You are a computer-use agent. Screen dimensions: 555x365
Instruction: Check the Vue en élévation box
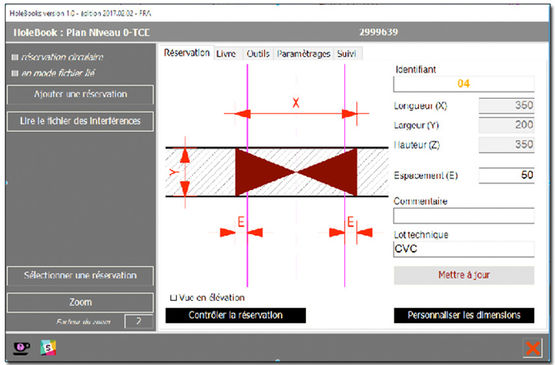(173, 298)
